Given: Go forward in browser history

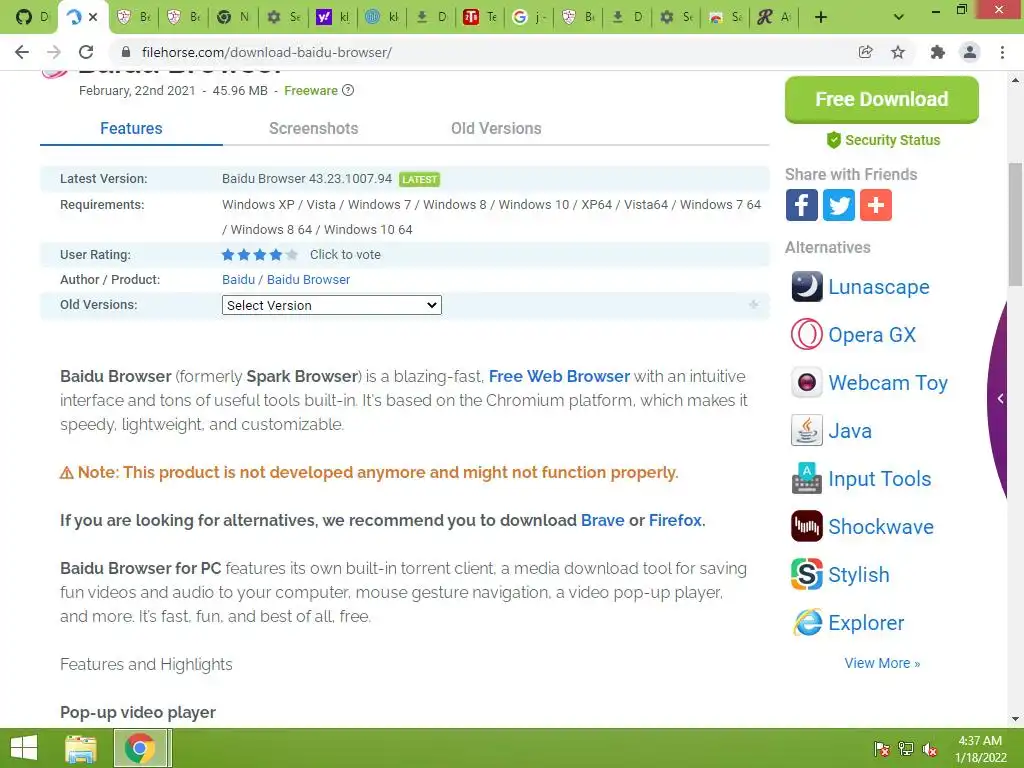Looking at the screenshot, I should tap(54, 52).
